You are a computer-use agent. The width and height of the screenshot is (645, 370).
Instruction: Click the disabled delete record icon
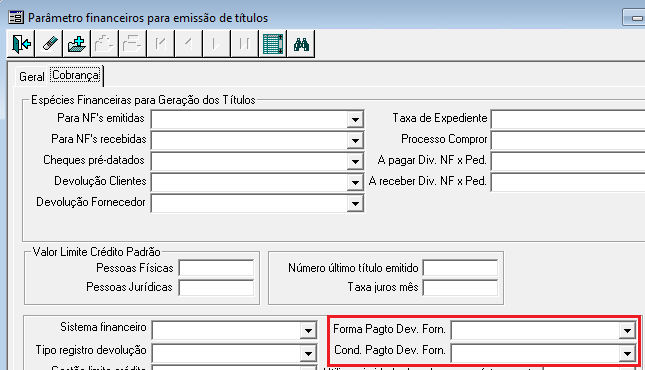[132, 44]
